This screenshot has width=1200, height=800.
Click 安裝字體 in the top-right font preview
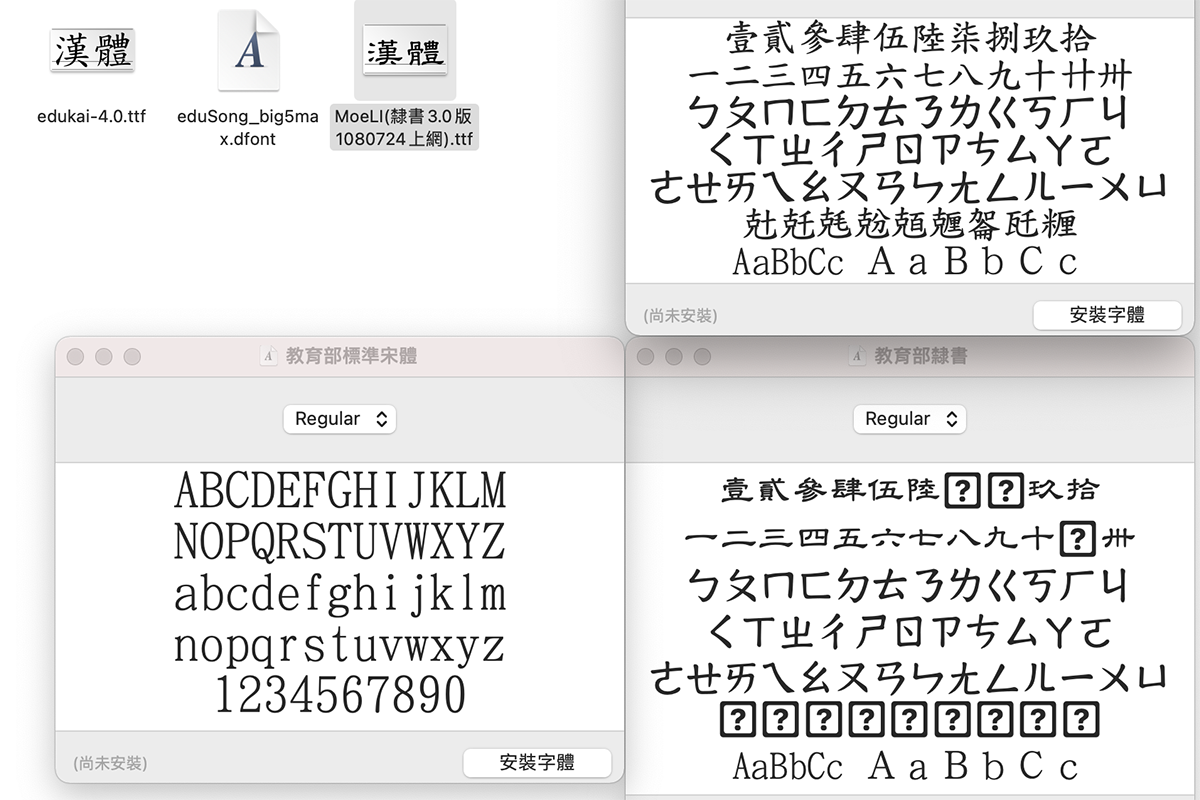(1107, 315)
